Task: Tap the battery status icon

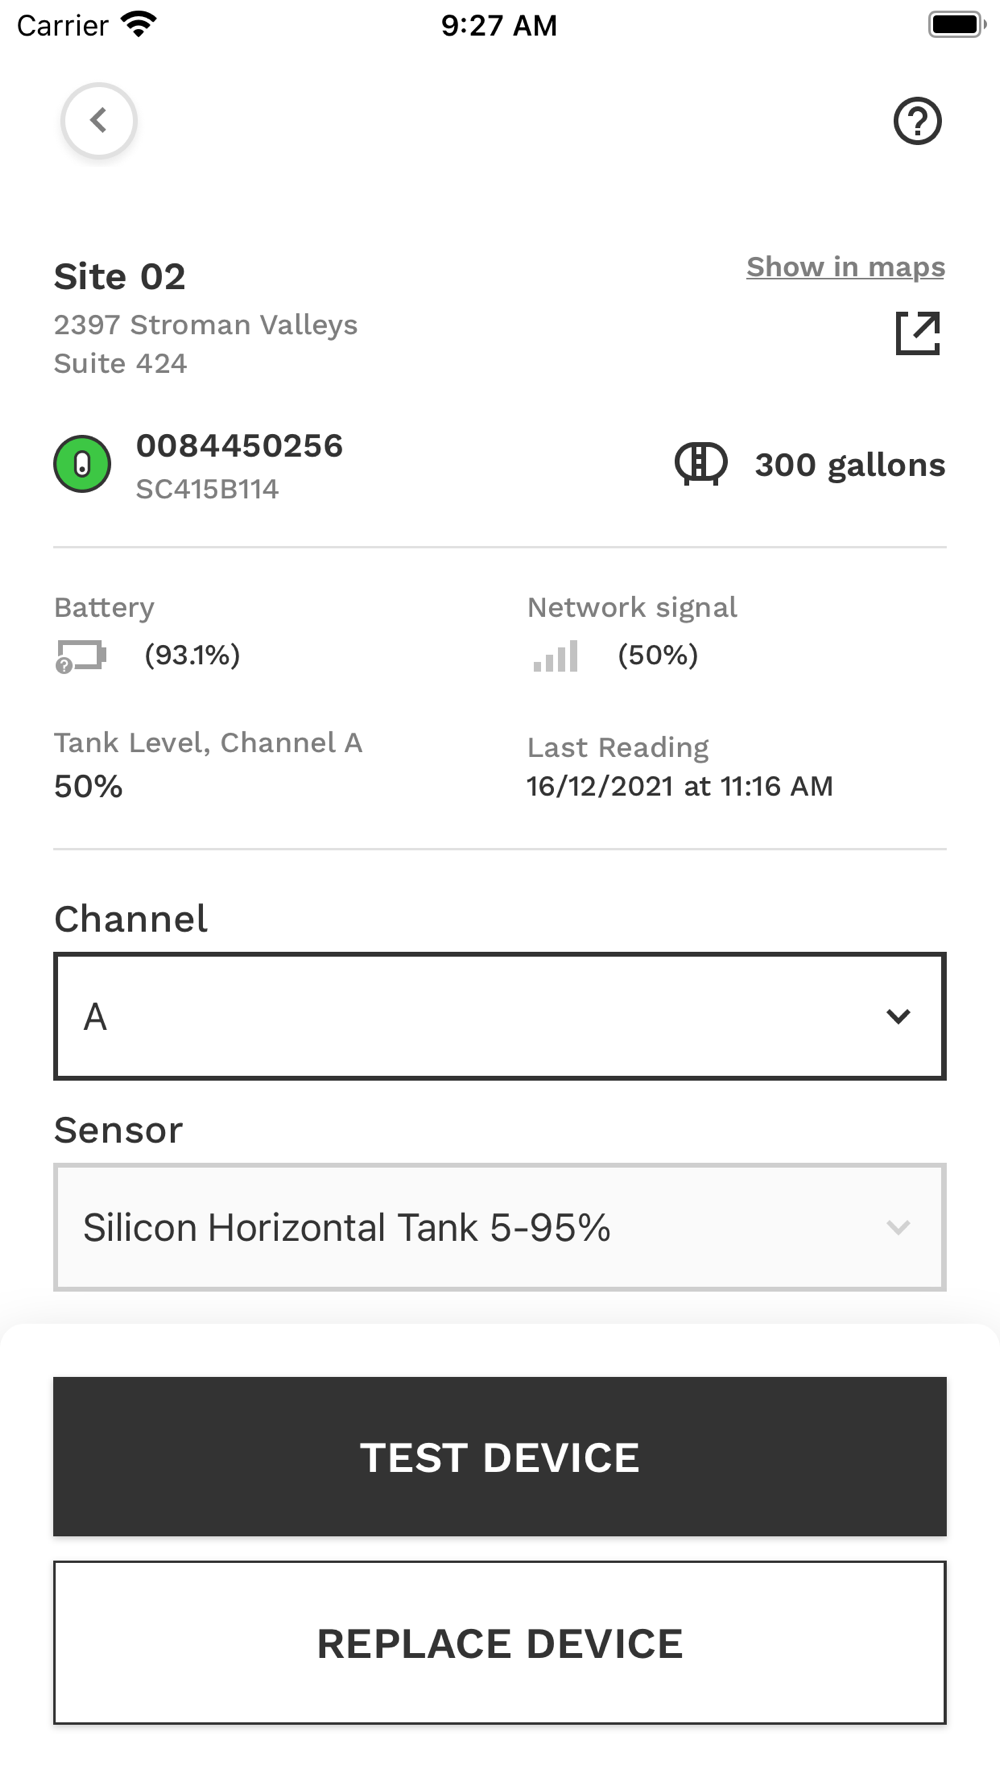Action: tap(81, 657)
